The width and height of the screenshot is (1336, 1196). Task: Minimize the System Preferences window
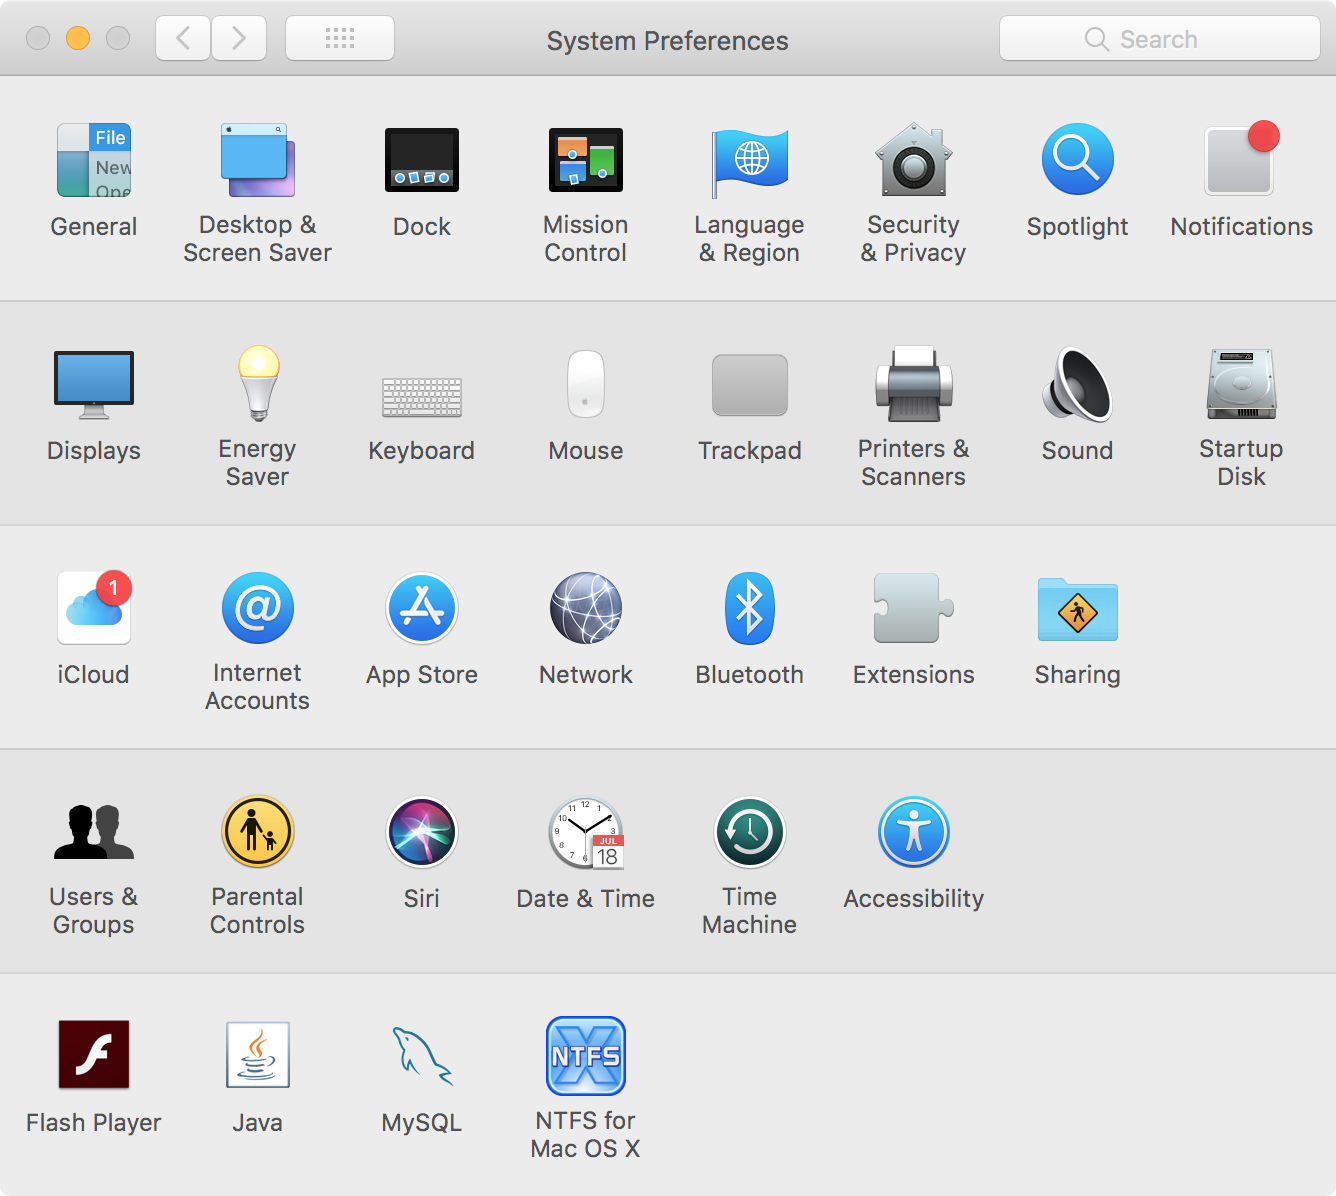78,39
